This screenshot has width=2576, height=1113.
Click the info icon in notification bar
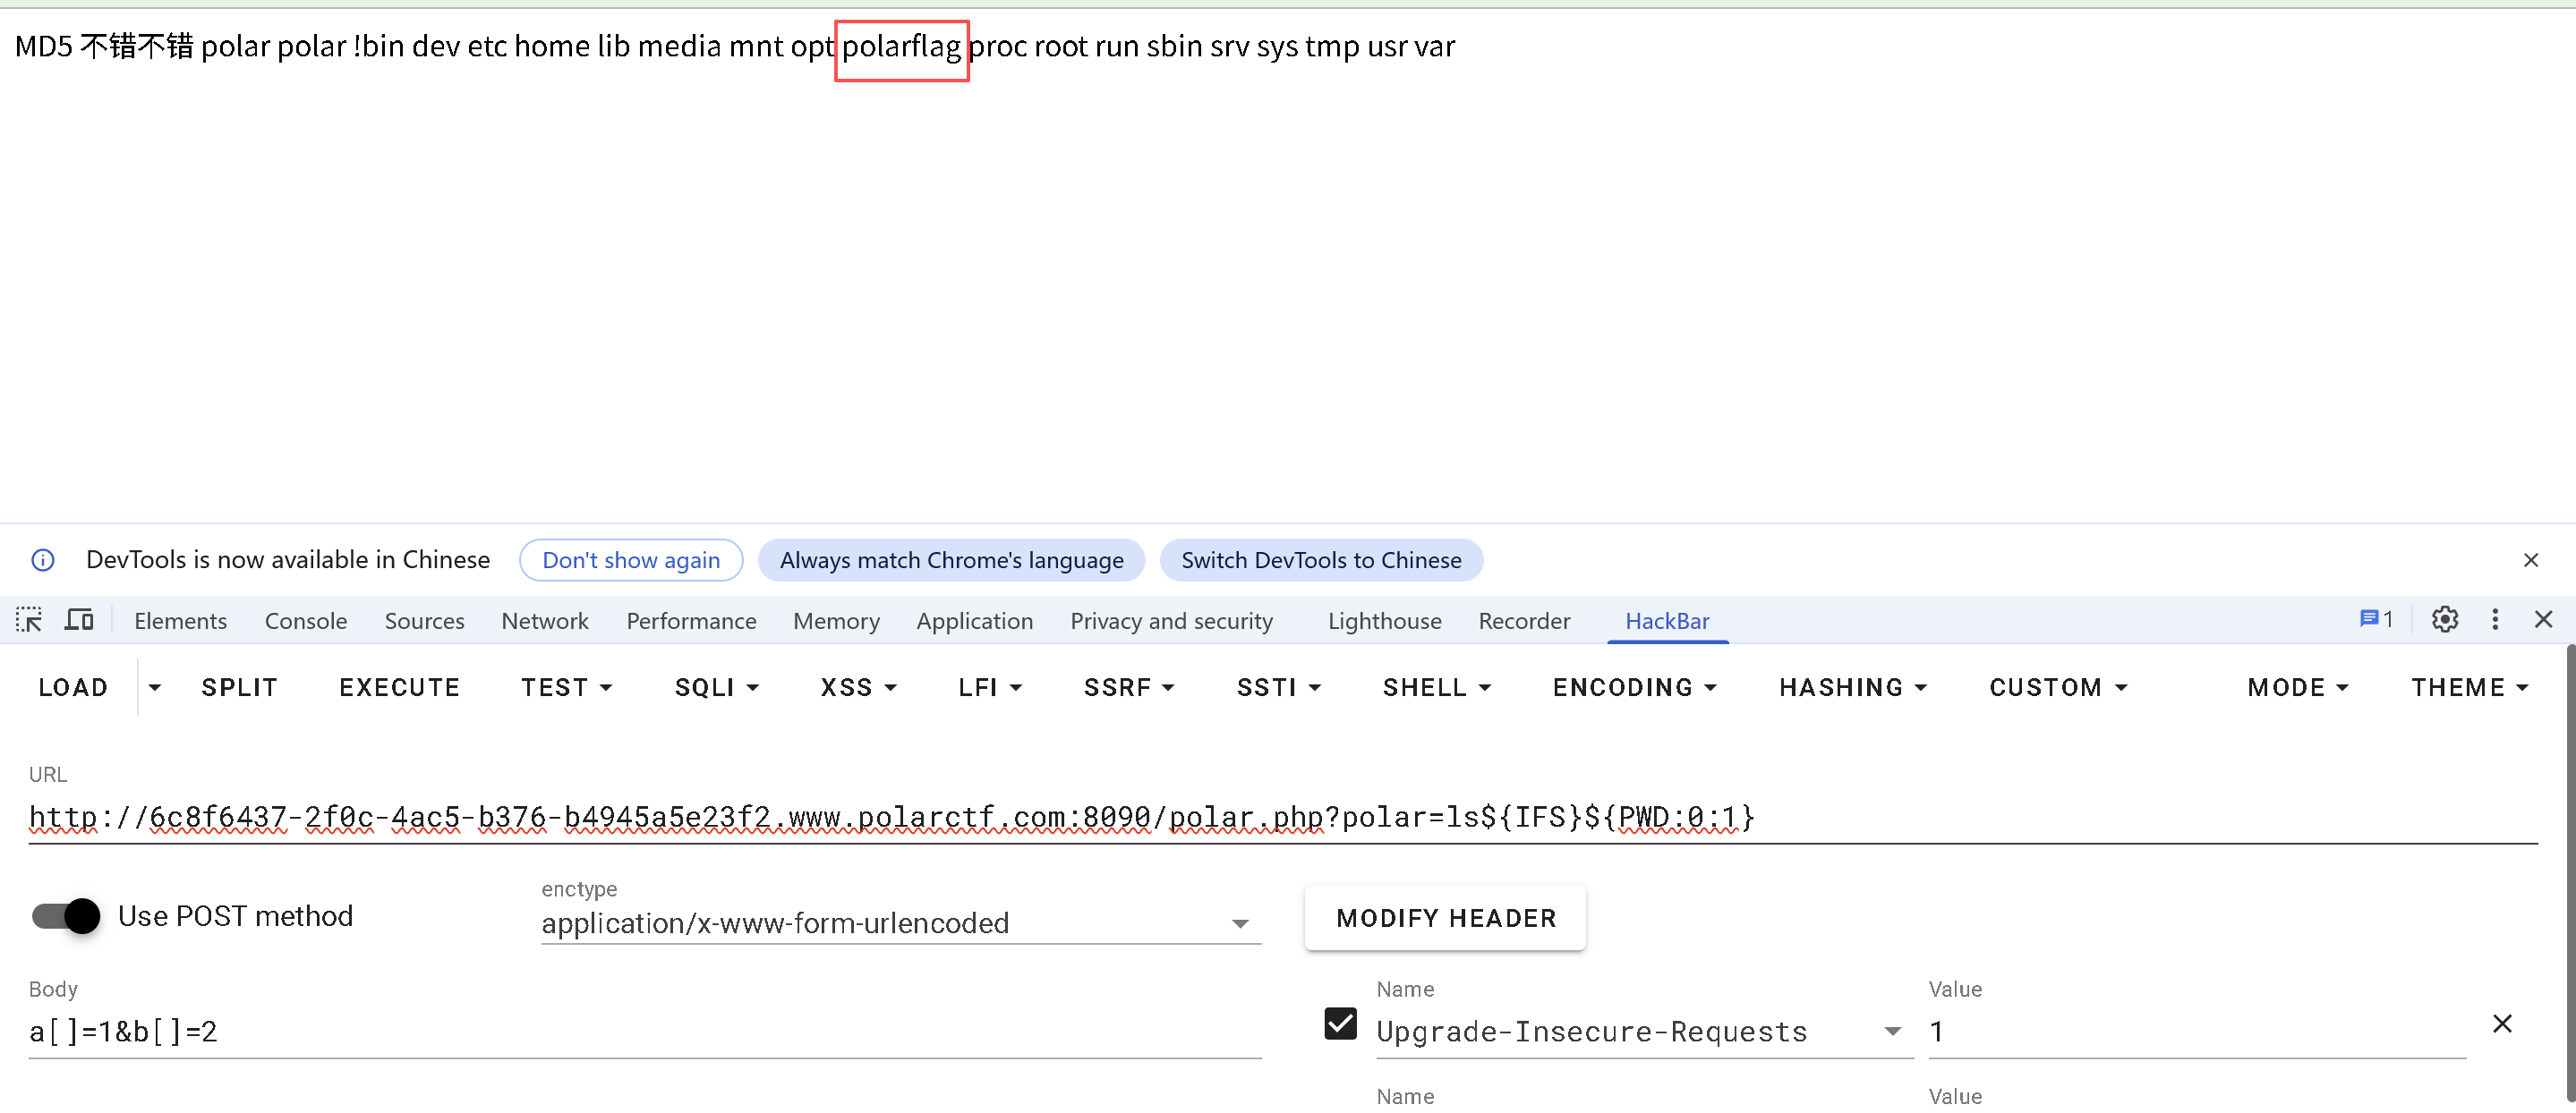pos(43,560)
